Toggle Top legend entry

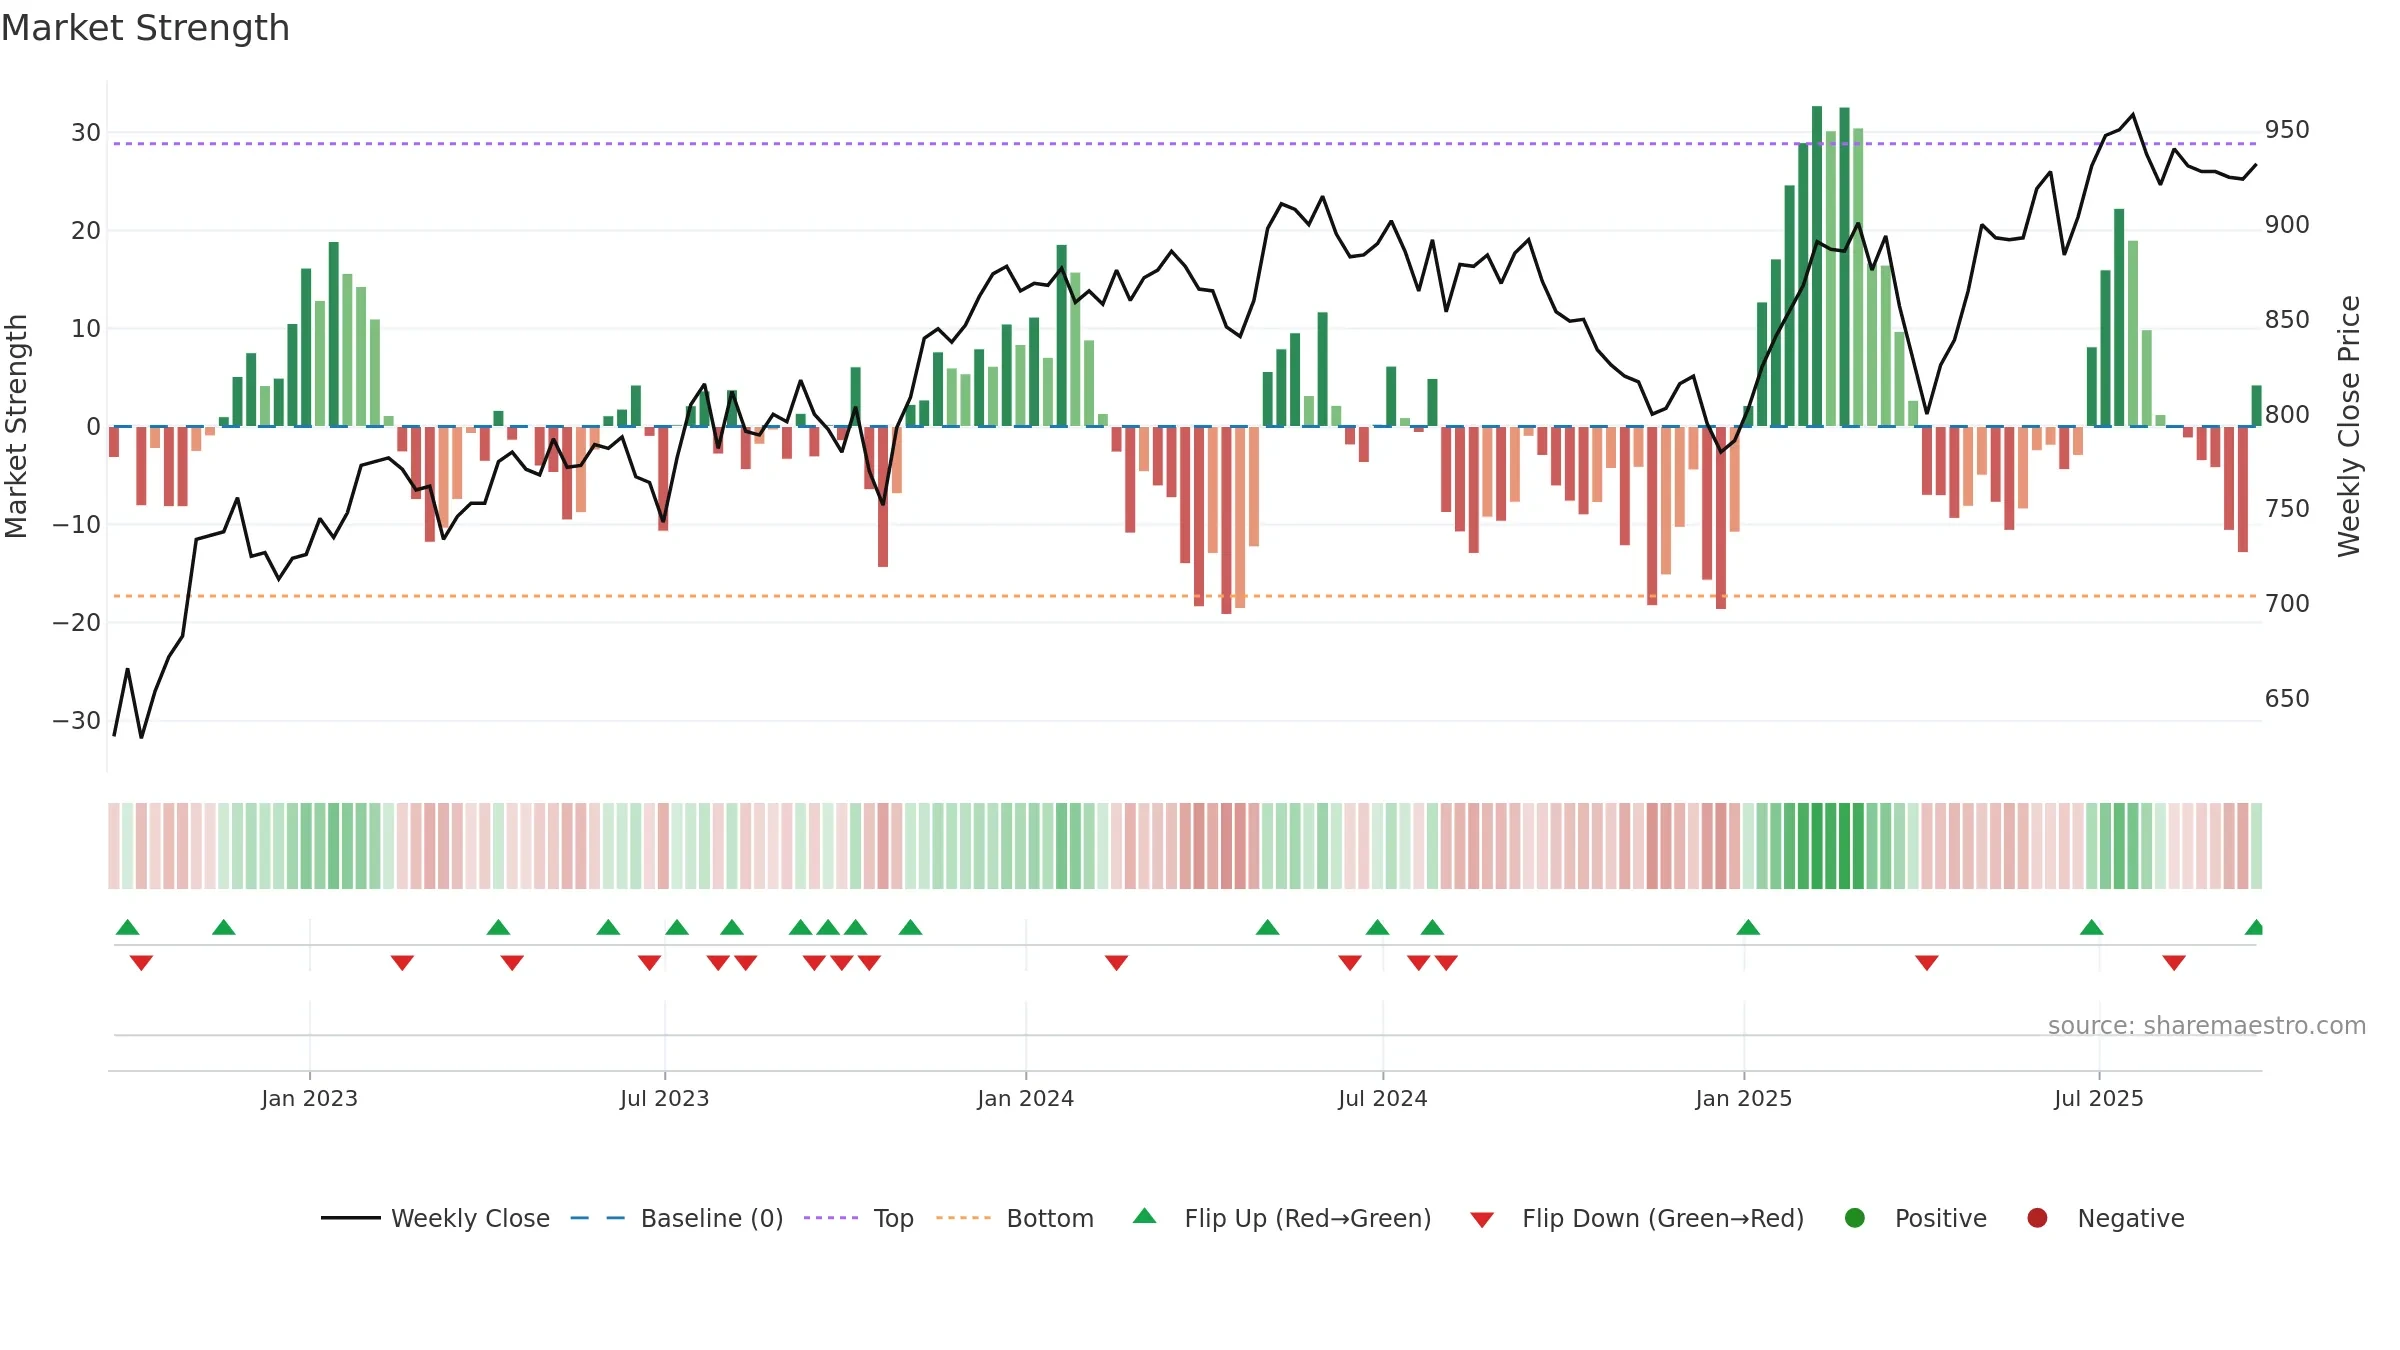point(859,1218)
